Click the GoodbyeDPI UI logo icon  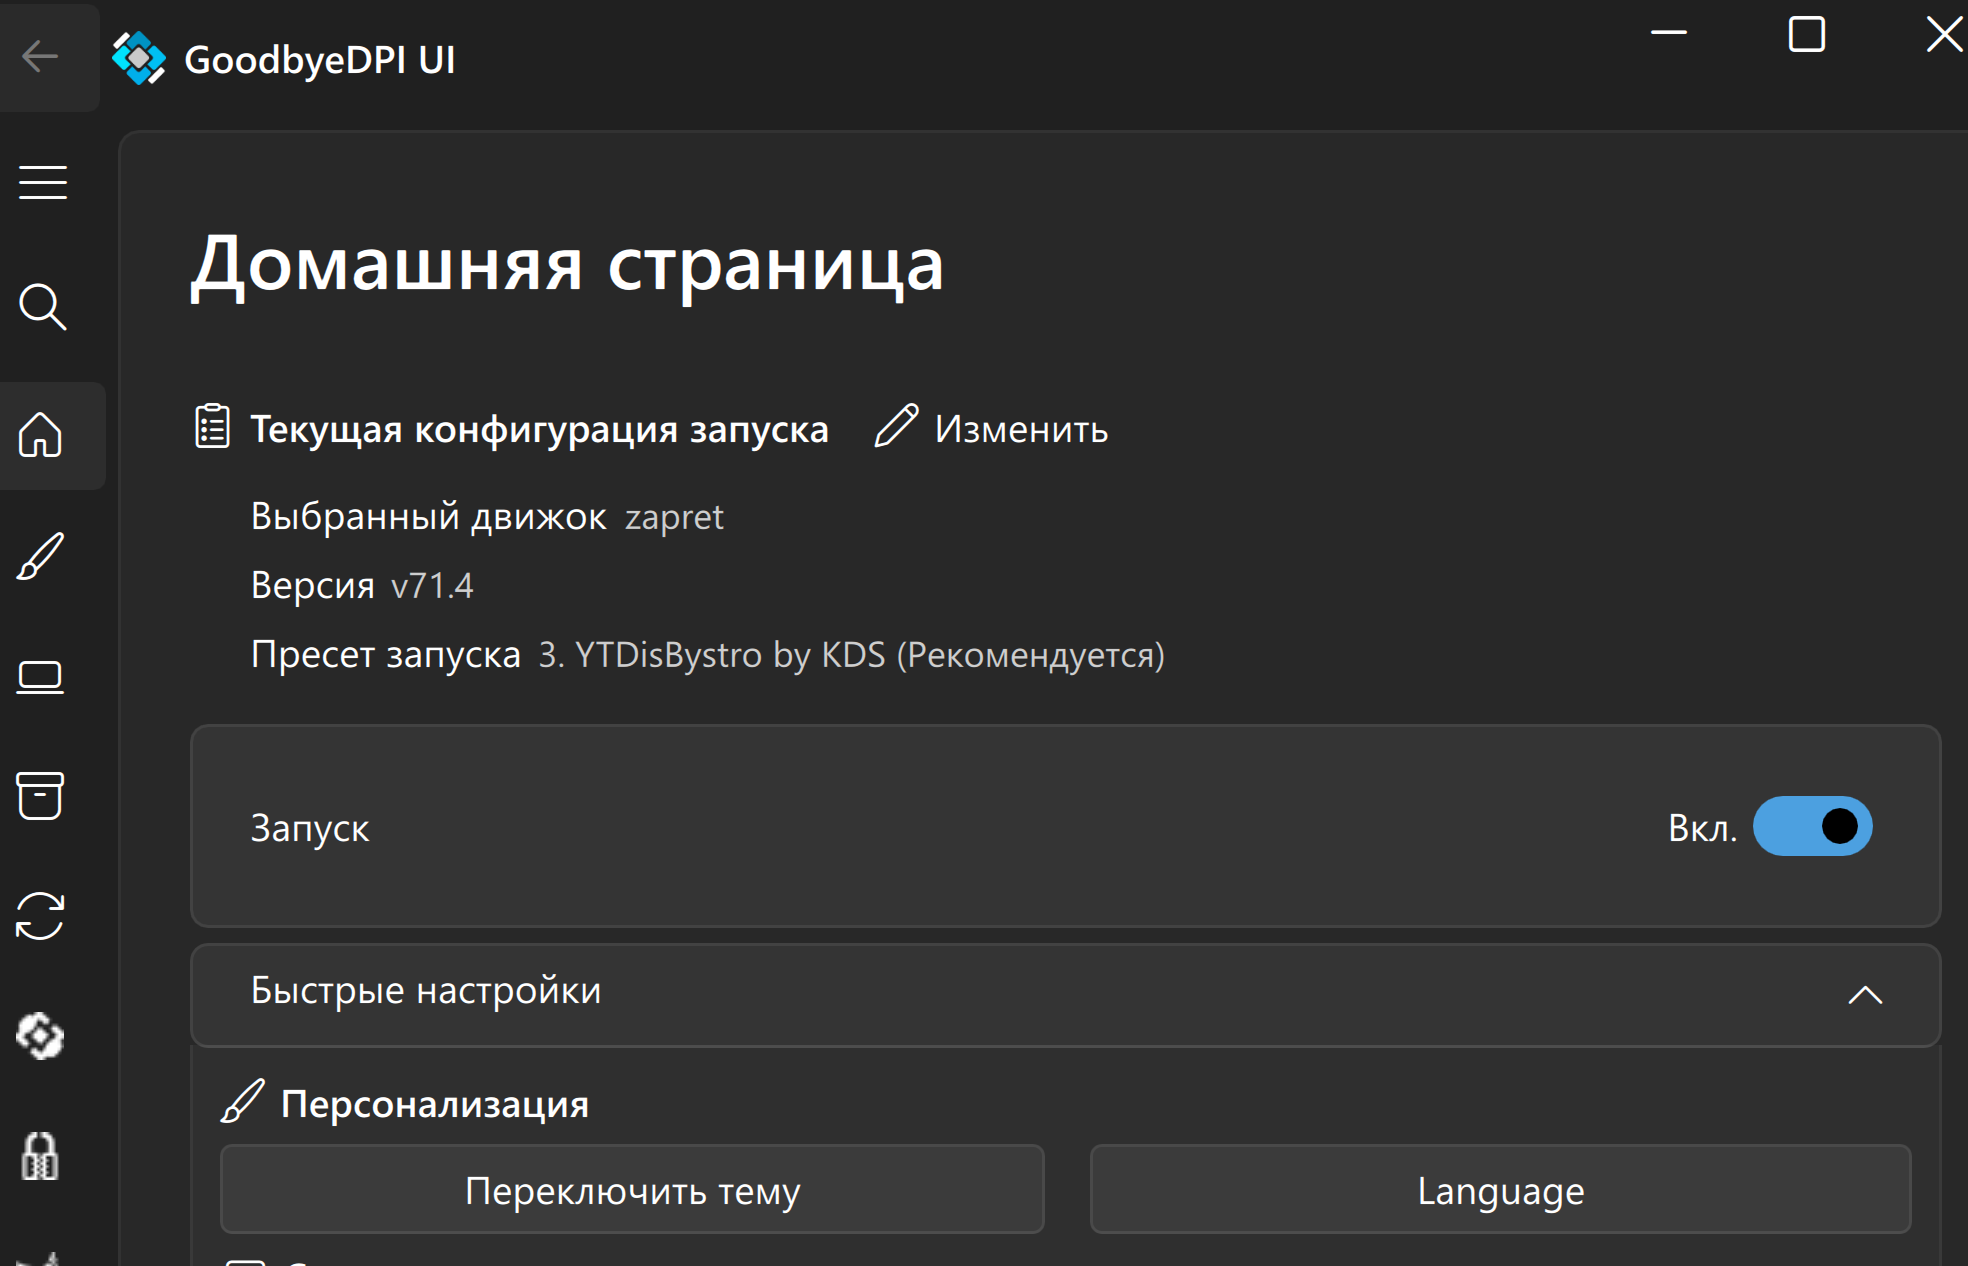tap(138, 58)
